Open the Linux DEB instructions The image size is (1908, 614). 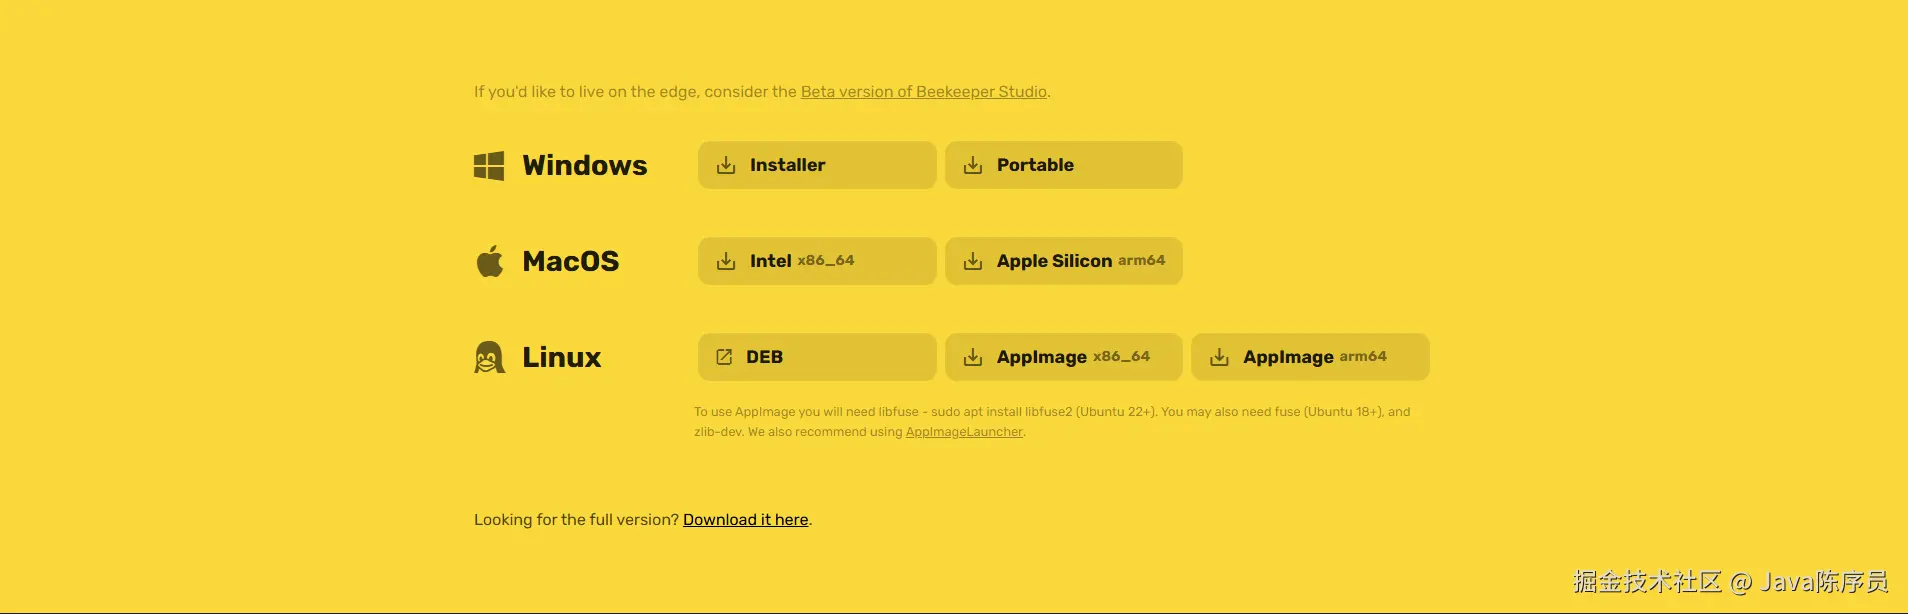tap(817, 357)
